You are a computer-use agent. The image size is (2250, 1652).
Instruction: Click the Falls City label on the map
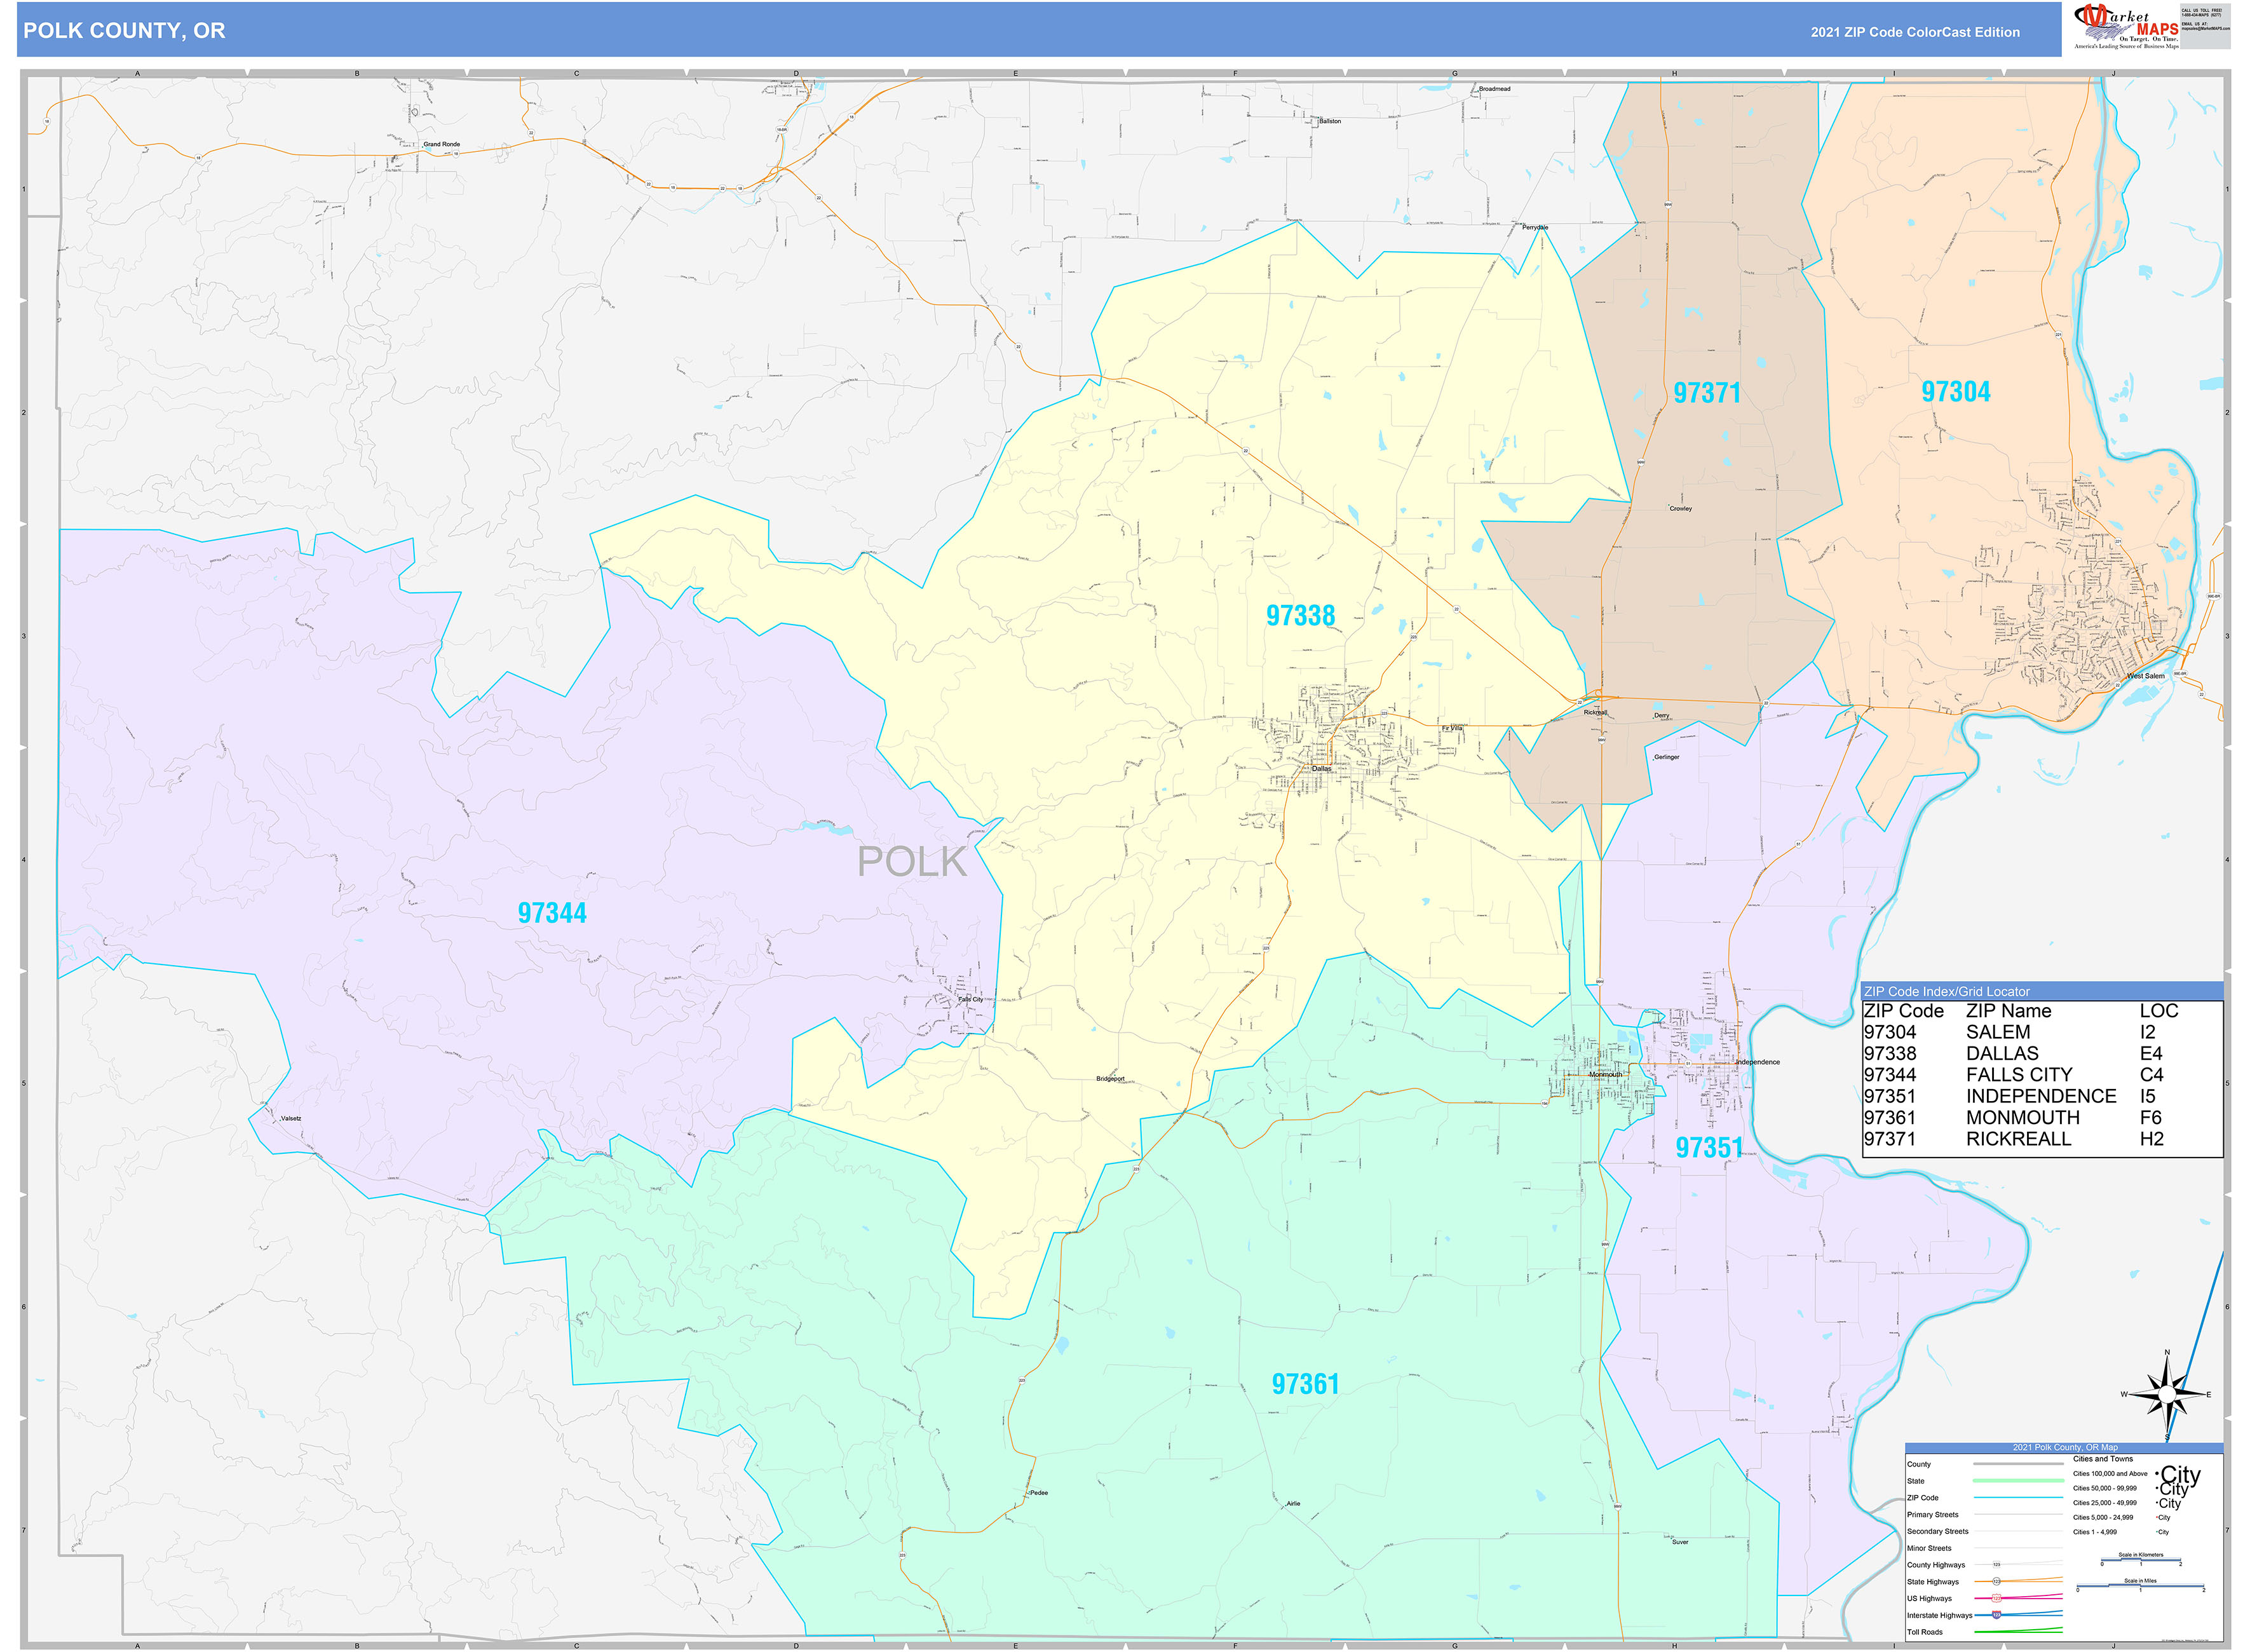point(971,999)
